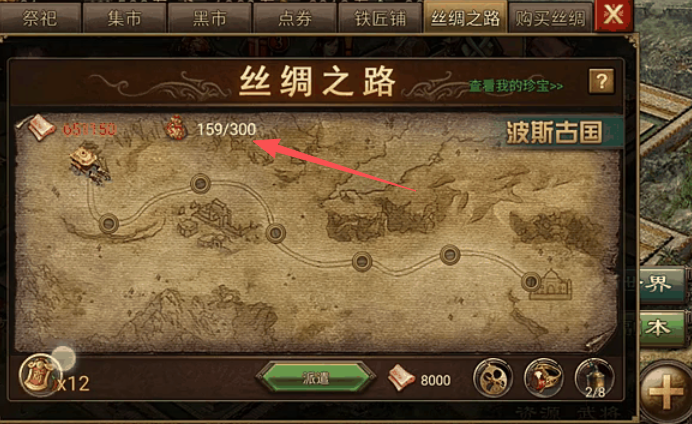Image resolution: width=692 pixels, height=424 pixels.
Task: Tap the silk bag icon beside 159/300
Action: 176,128
